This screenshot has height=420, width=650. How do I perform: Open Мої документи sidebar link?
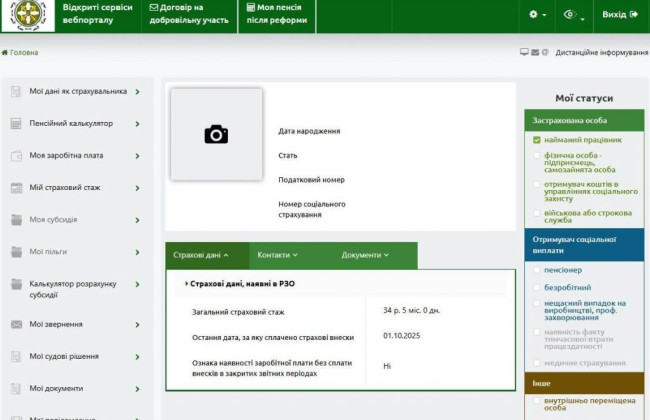point(56,388)
